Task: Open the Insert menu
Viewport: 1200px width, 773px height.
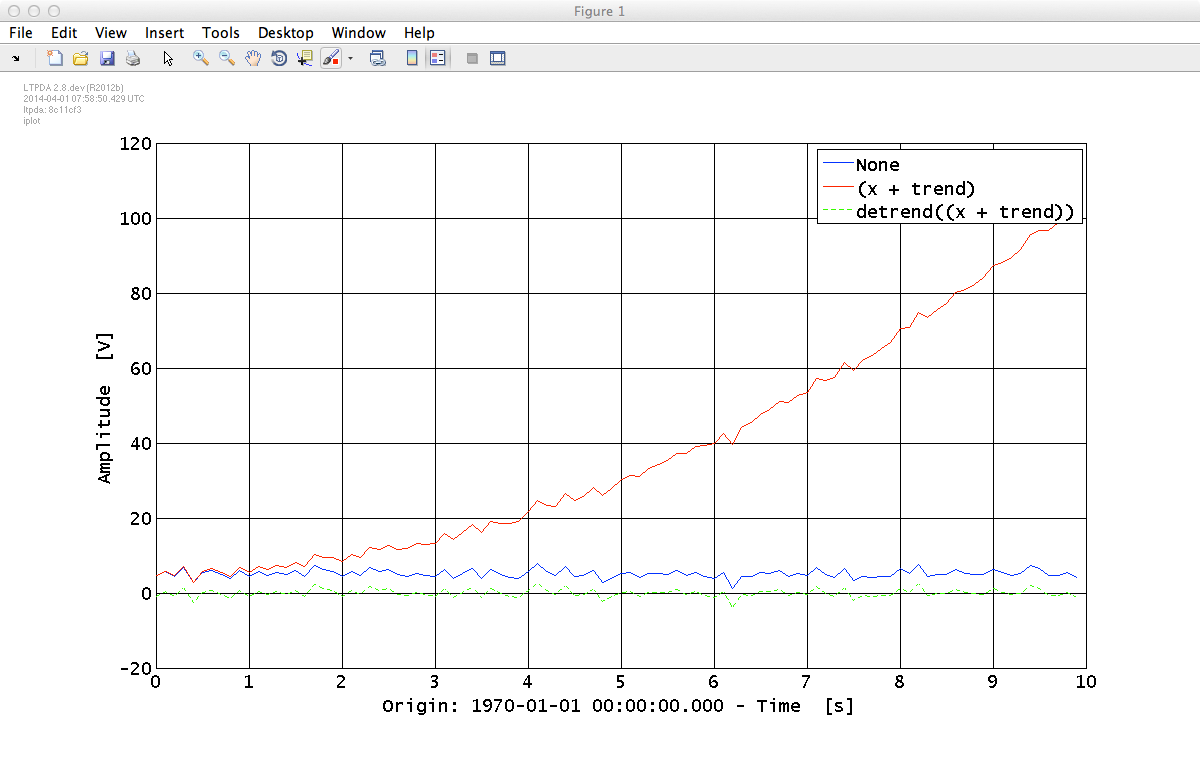Action: 164,33
